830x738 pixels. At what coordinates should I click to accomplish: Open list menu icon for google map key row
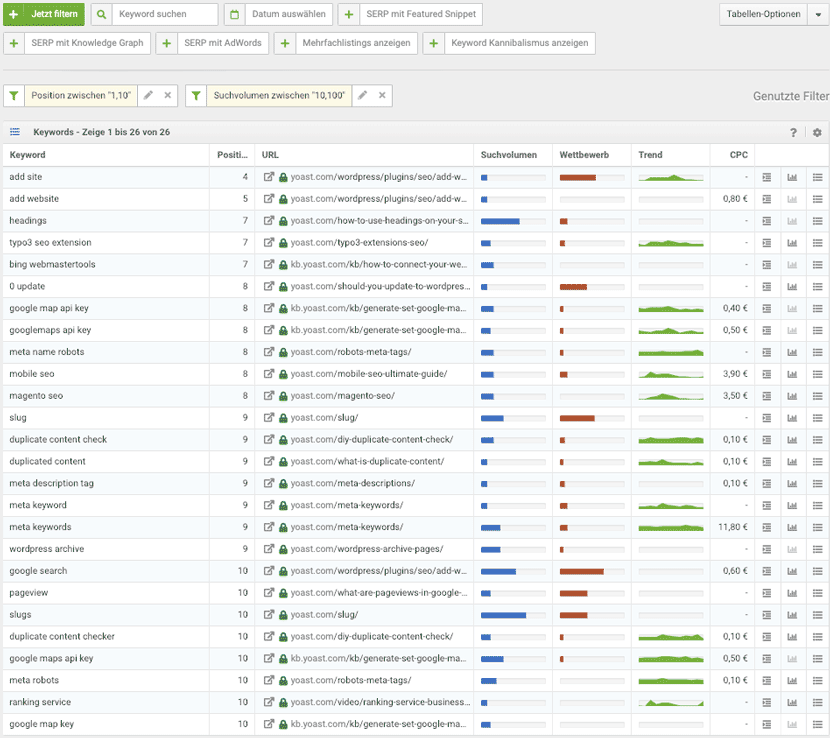click(x=817, y=725)
